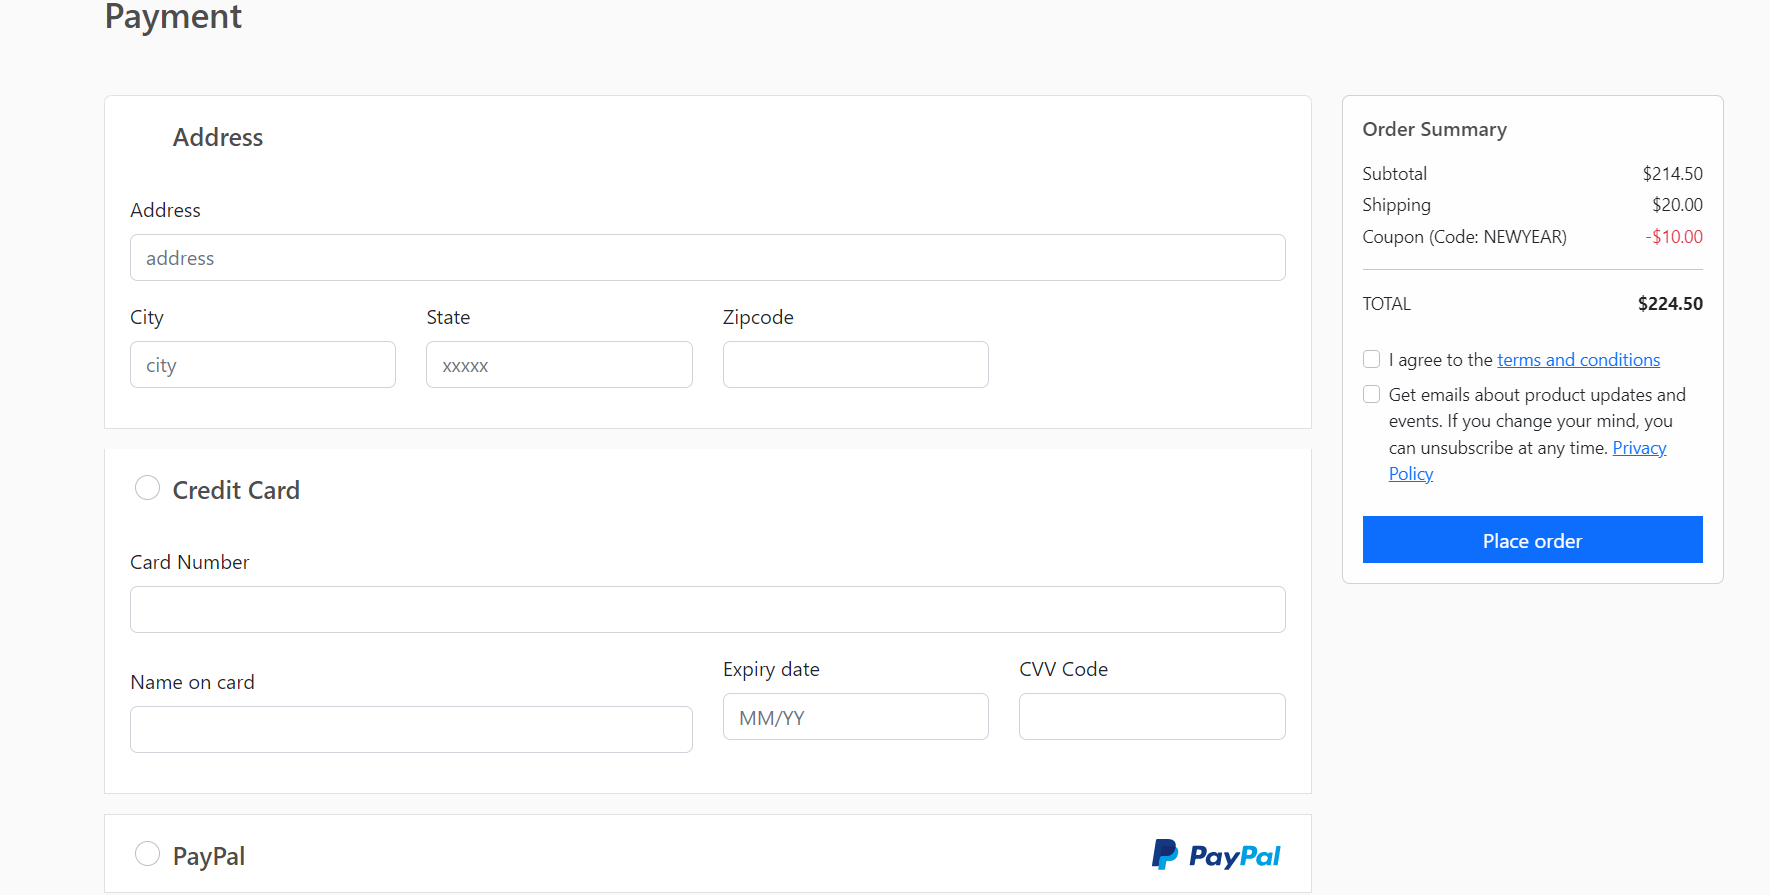The width and height of the screenshot is (1770, 895).
Task: Focus the street address input field
Action: [707, 258]
